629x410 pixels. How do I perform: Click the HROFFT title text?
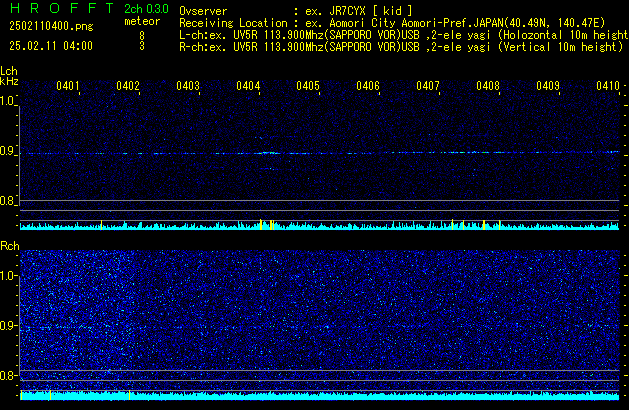pos(62,8)
